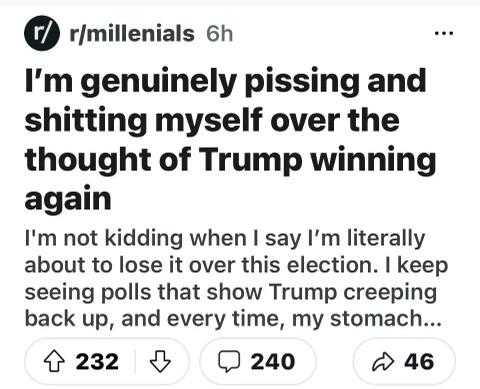Click the body preview starting 'I'm not kidding'

[x=236, y=278]
